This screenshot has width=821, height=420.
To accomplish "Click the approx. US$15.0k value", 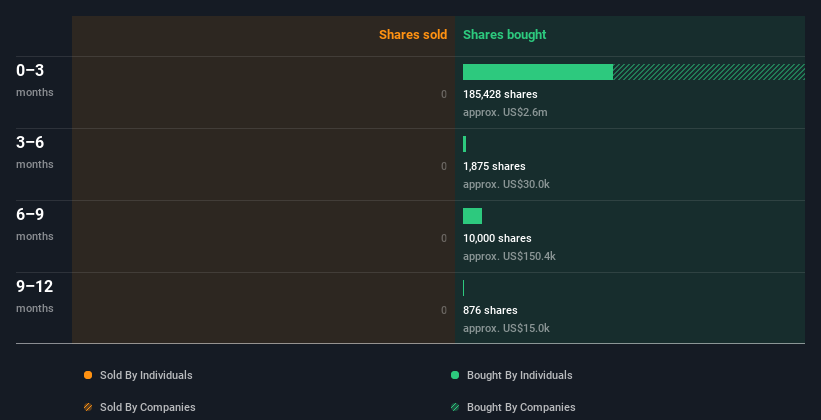I will pyautogui.click(x=506, y=328).
